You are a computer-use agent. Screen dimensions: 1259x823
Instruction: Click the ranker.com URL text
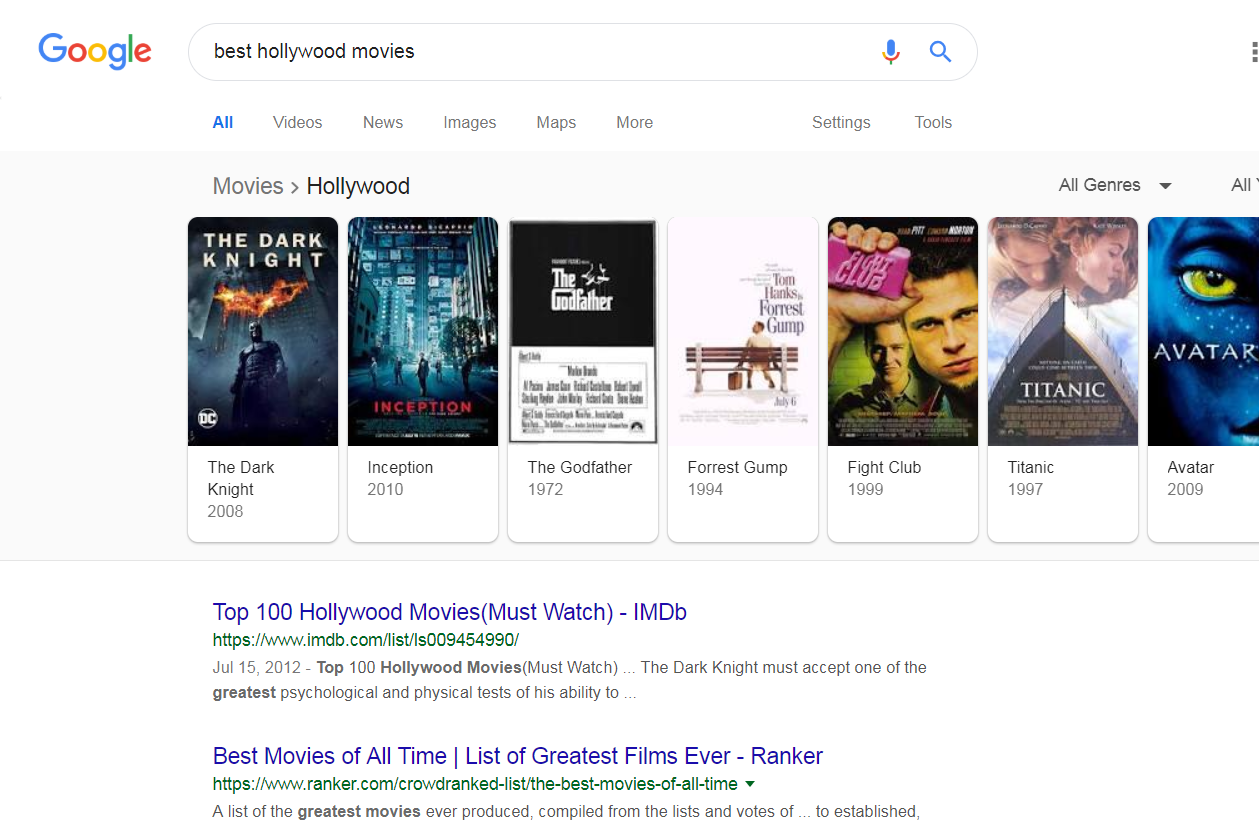pyautogui.click(x=475, y=784)
